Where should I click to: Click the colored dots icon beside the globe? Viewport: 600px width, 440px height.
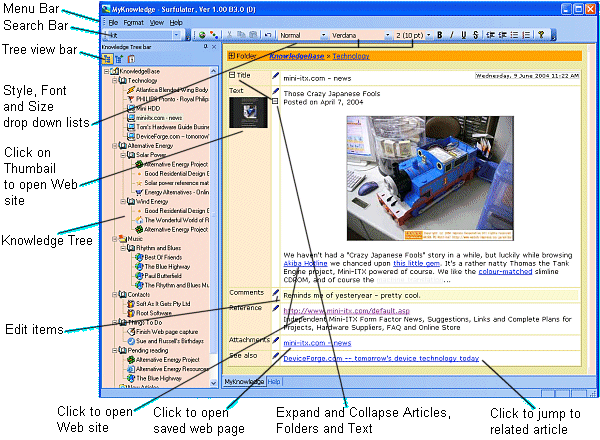click(x=214, y=35)
